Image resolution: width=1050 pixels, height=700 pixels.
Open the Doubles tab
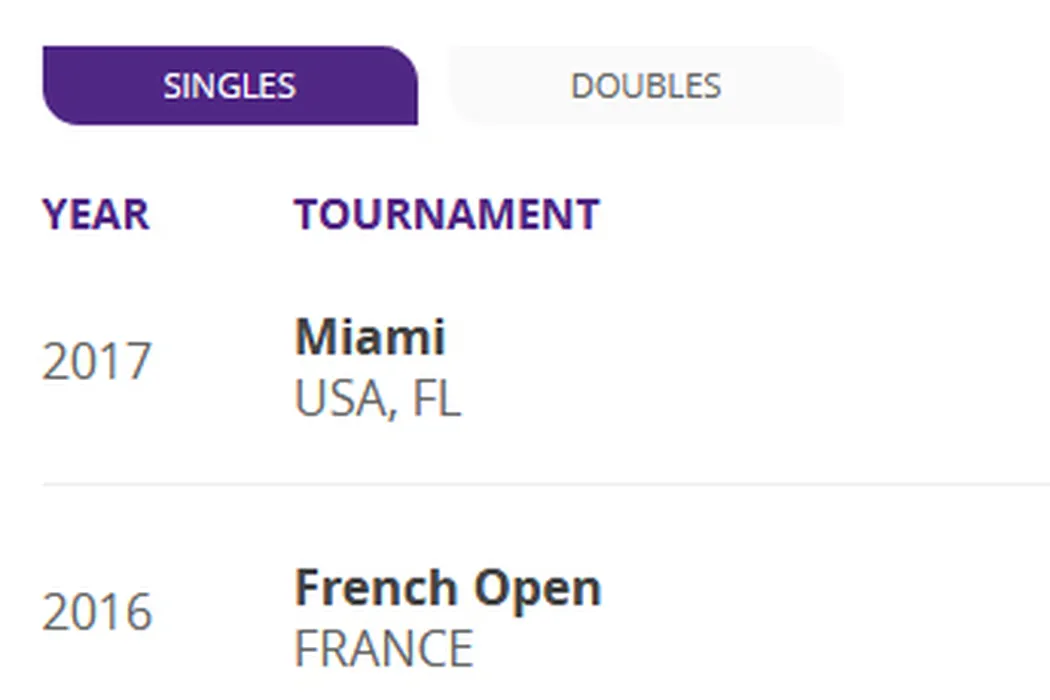tap(645, 86)
